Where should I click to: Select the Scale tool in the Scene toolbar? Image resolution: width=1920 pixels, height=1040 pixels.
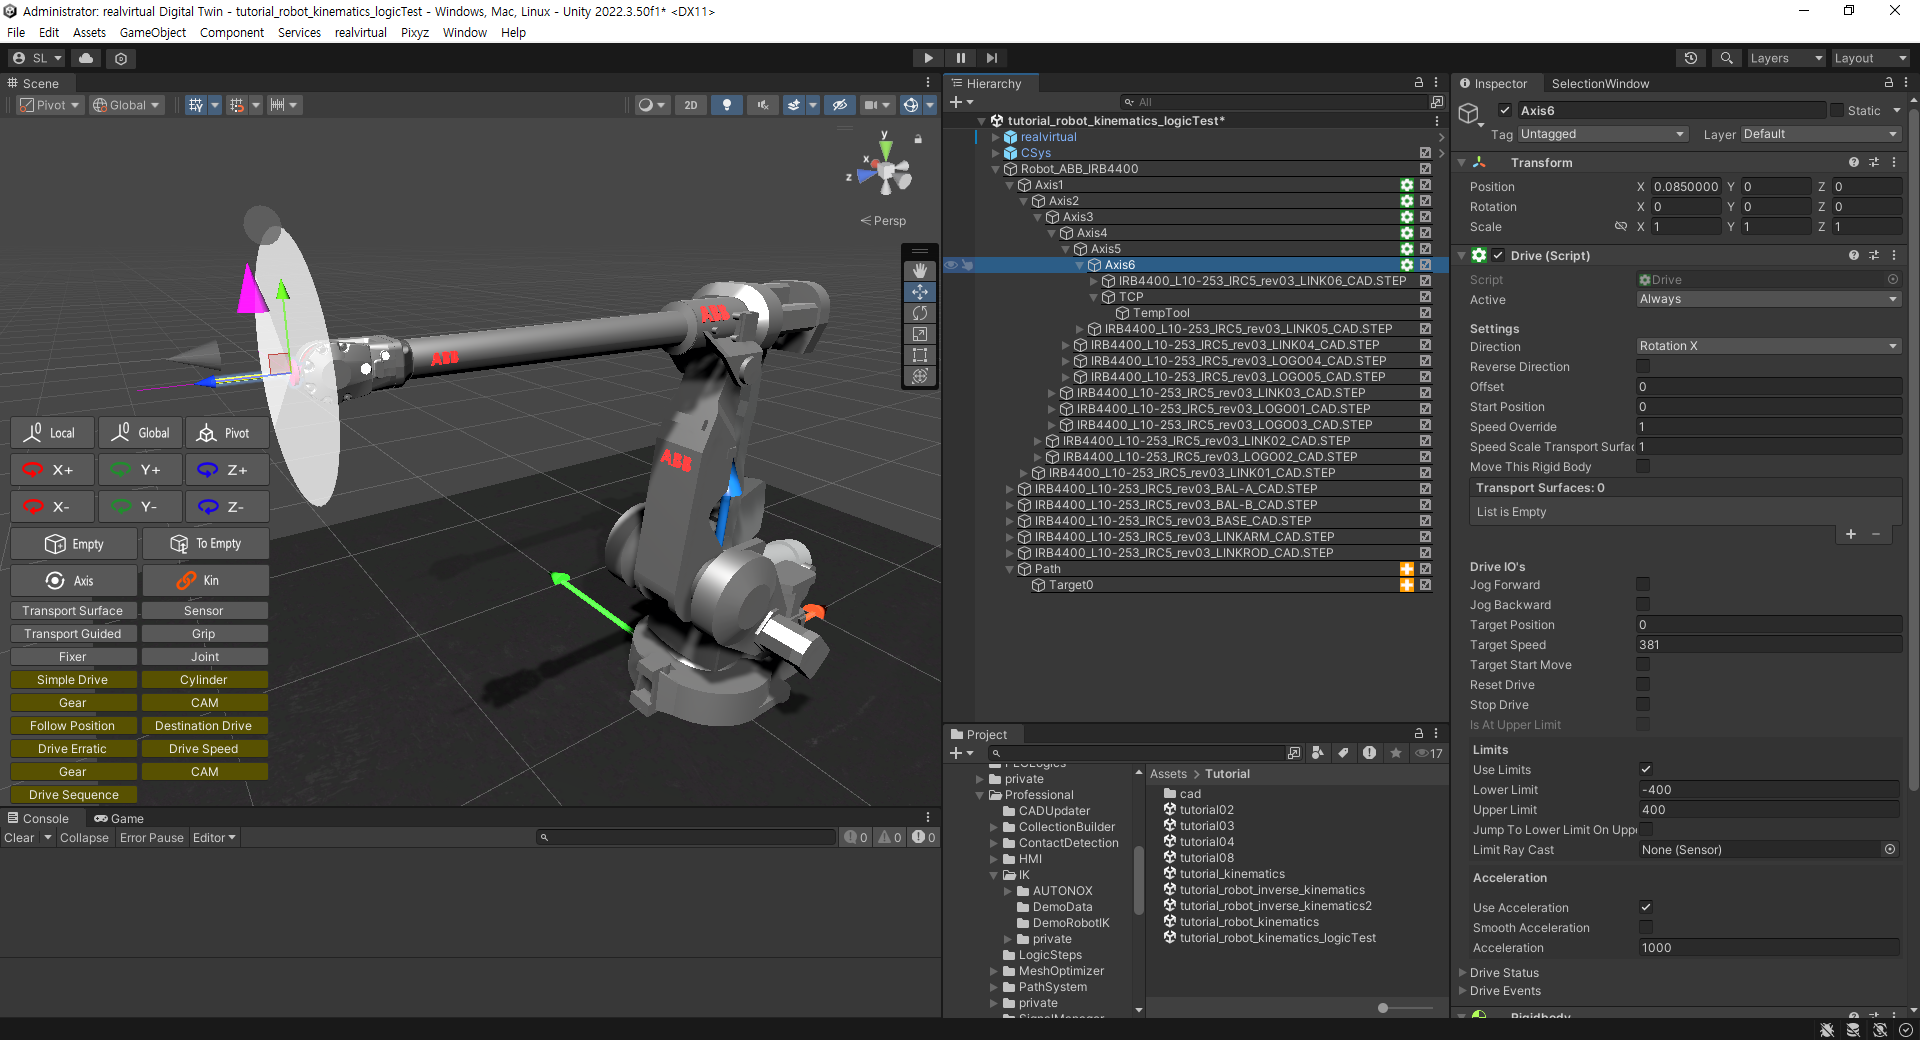click(920, 334)
